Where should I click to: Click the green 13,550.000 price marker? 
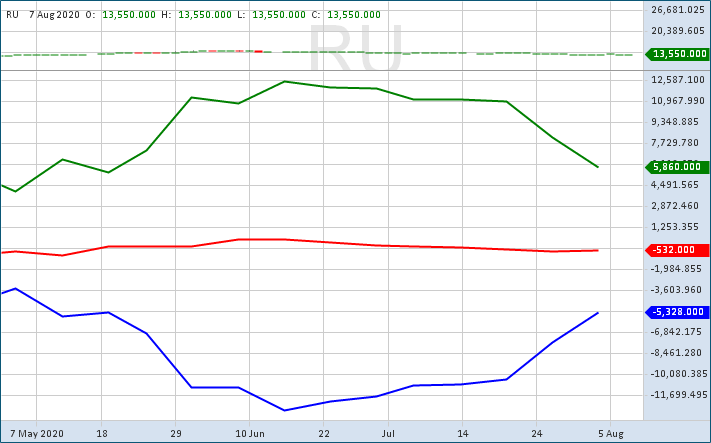[x=677, y=54]
